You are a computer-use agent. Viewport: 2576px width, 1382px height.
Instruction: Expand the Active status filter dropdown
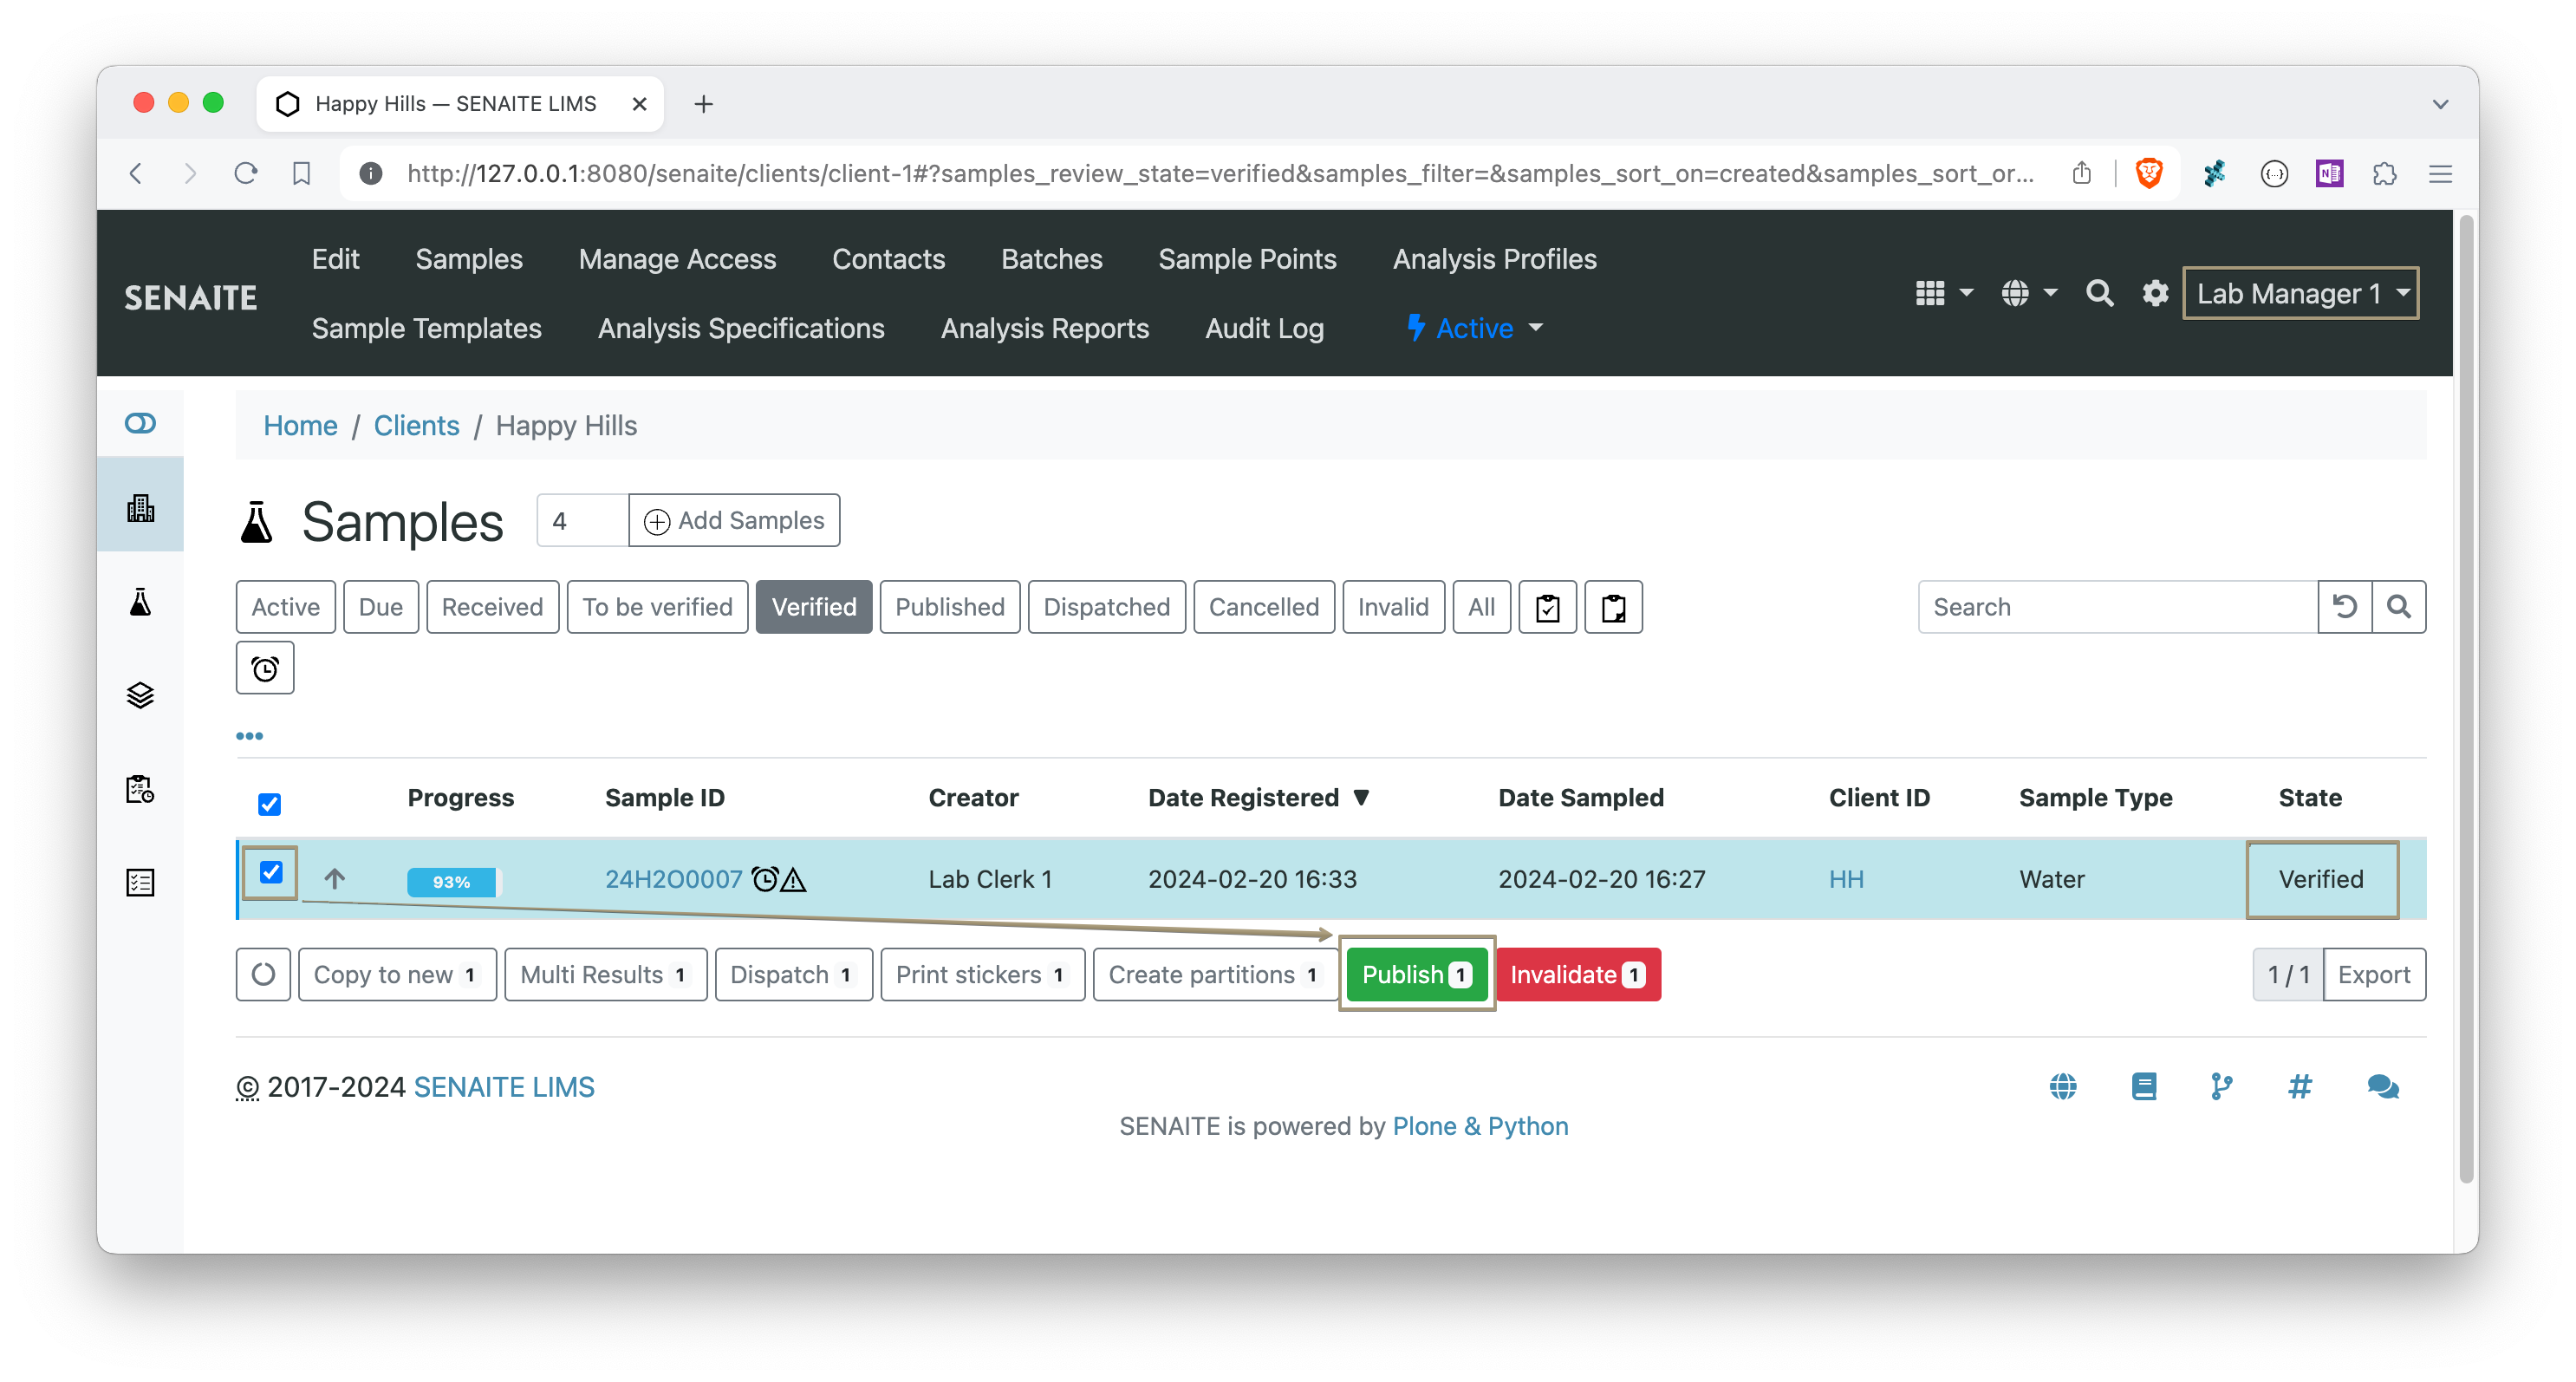click(1472, 327)
